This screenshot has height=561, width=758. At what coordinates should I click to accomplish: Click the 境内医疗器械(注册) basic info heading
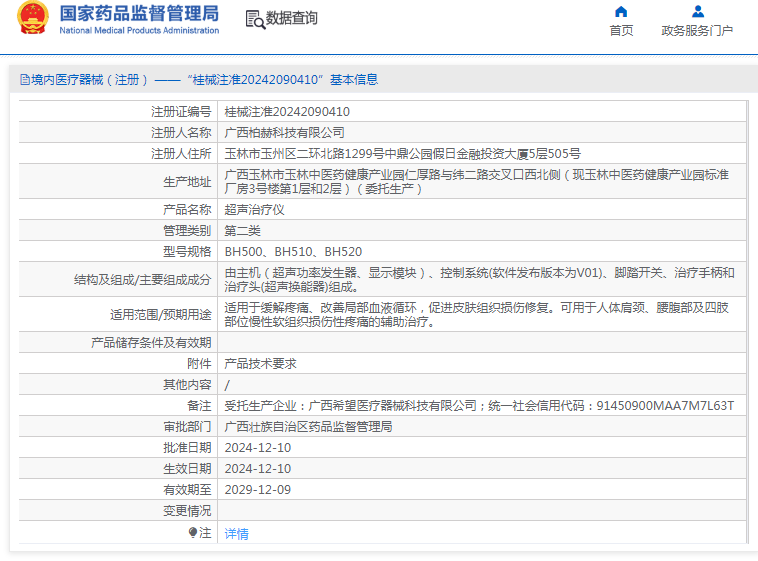tap(199, 80)
